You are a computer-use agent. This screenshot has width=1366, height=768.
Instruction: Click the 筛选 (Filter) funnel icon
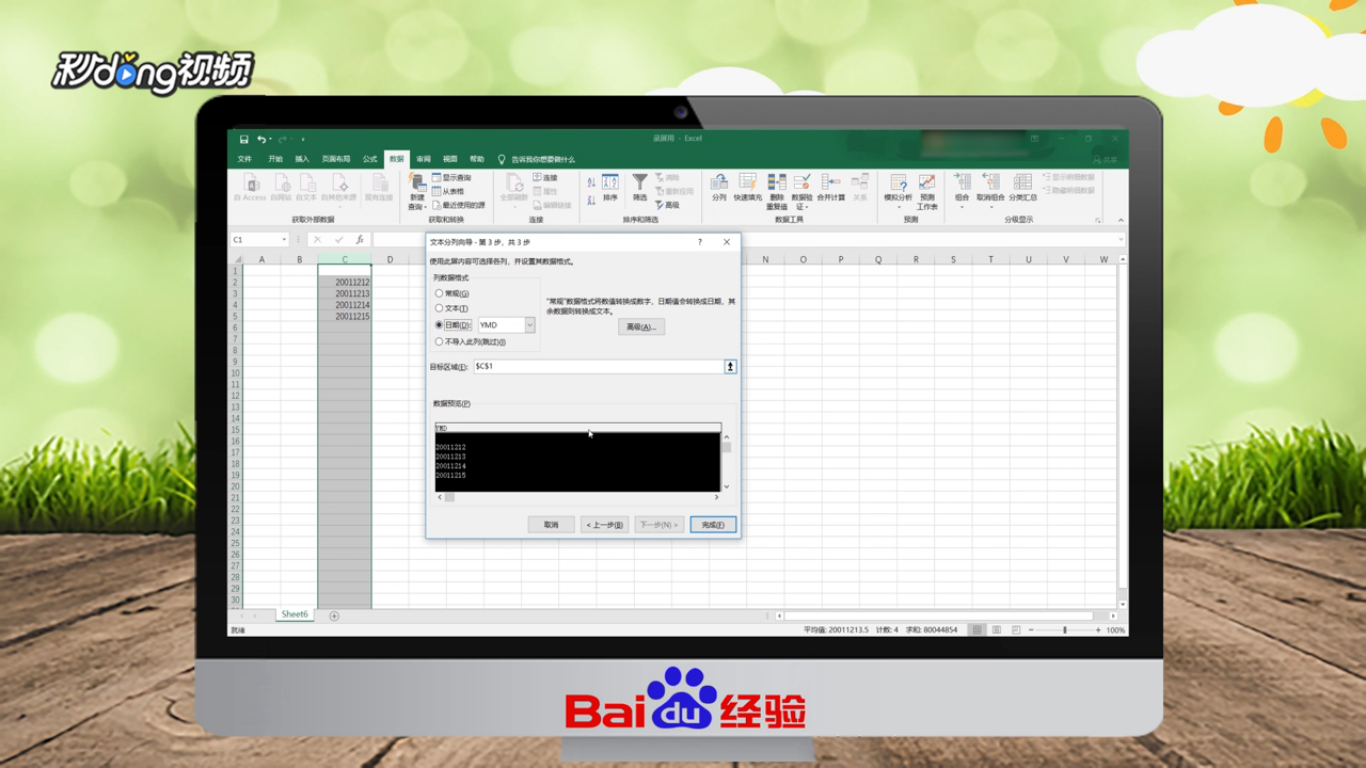pyautogui.click(x=639, y=187)
